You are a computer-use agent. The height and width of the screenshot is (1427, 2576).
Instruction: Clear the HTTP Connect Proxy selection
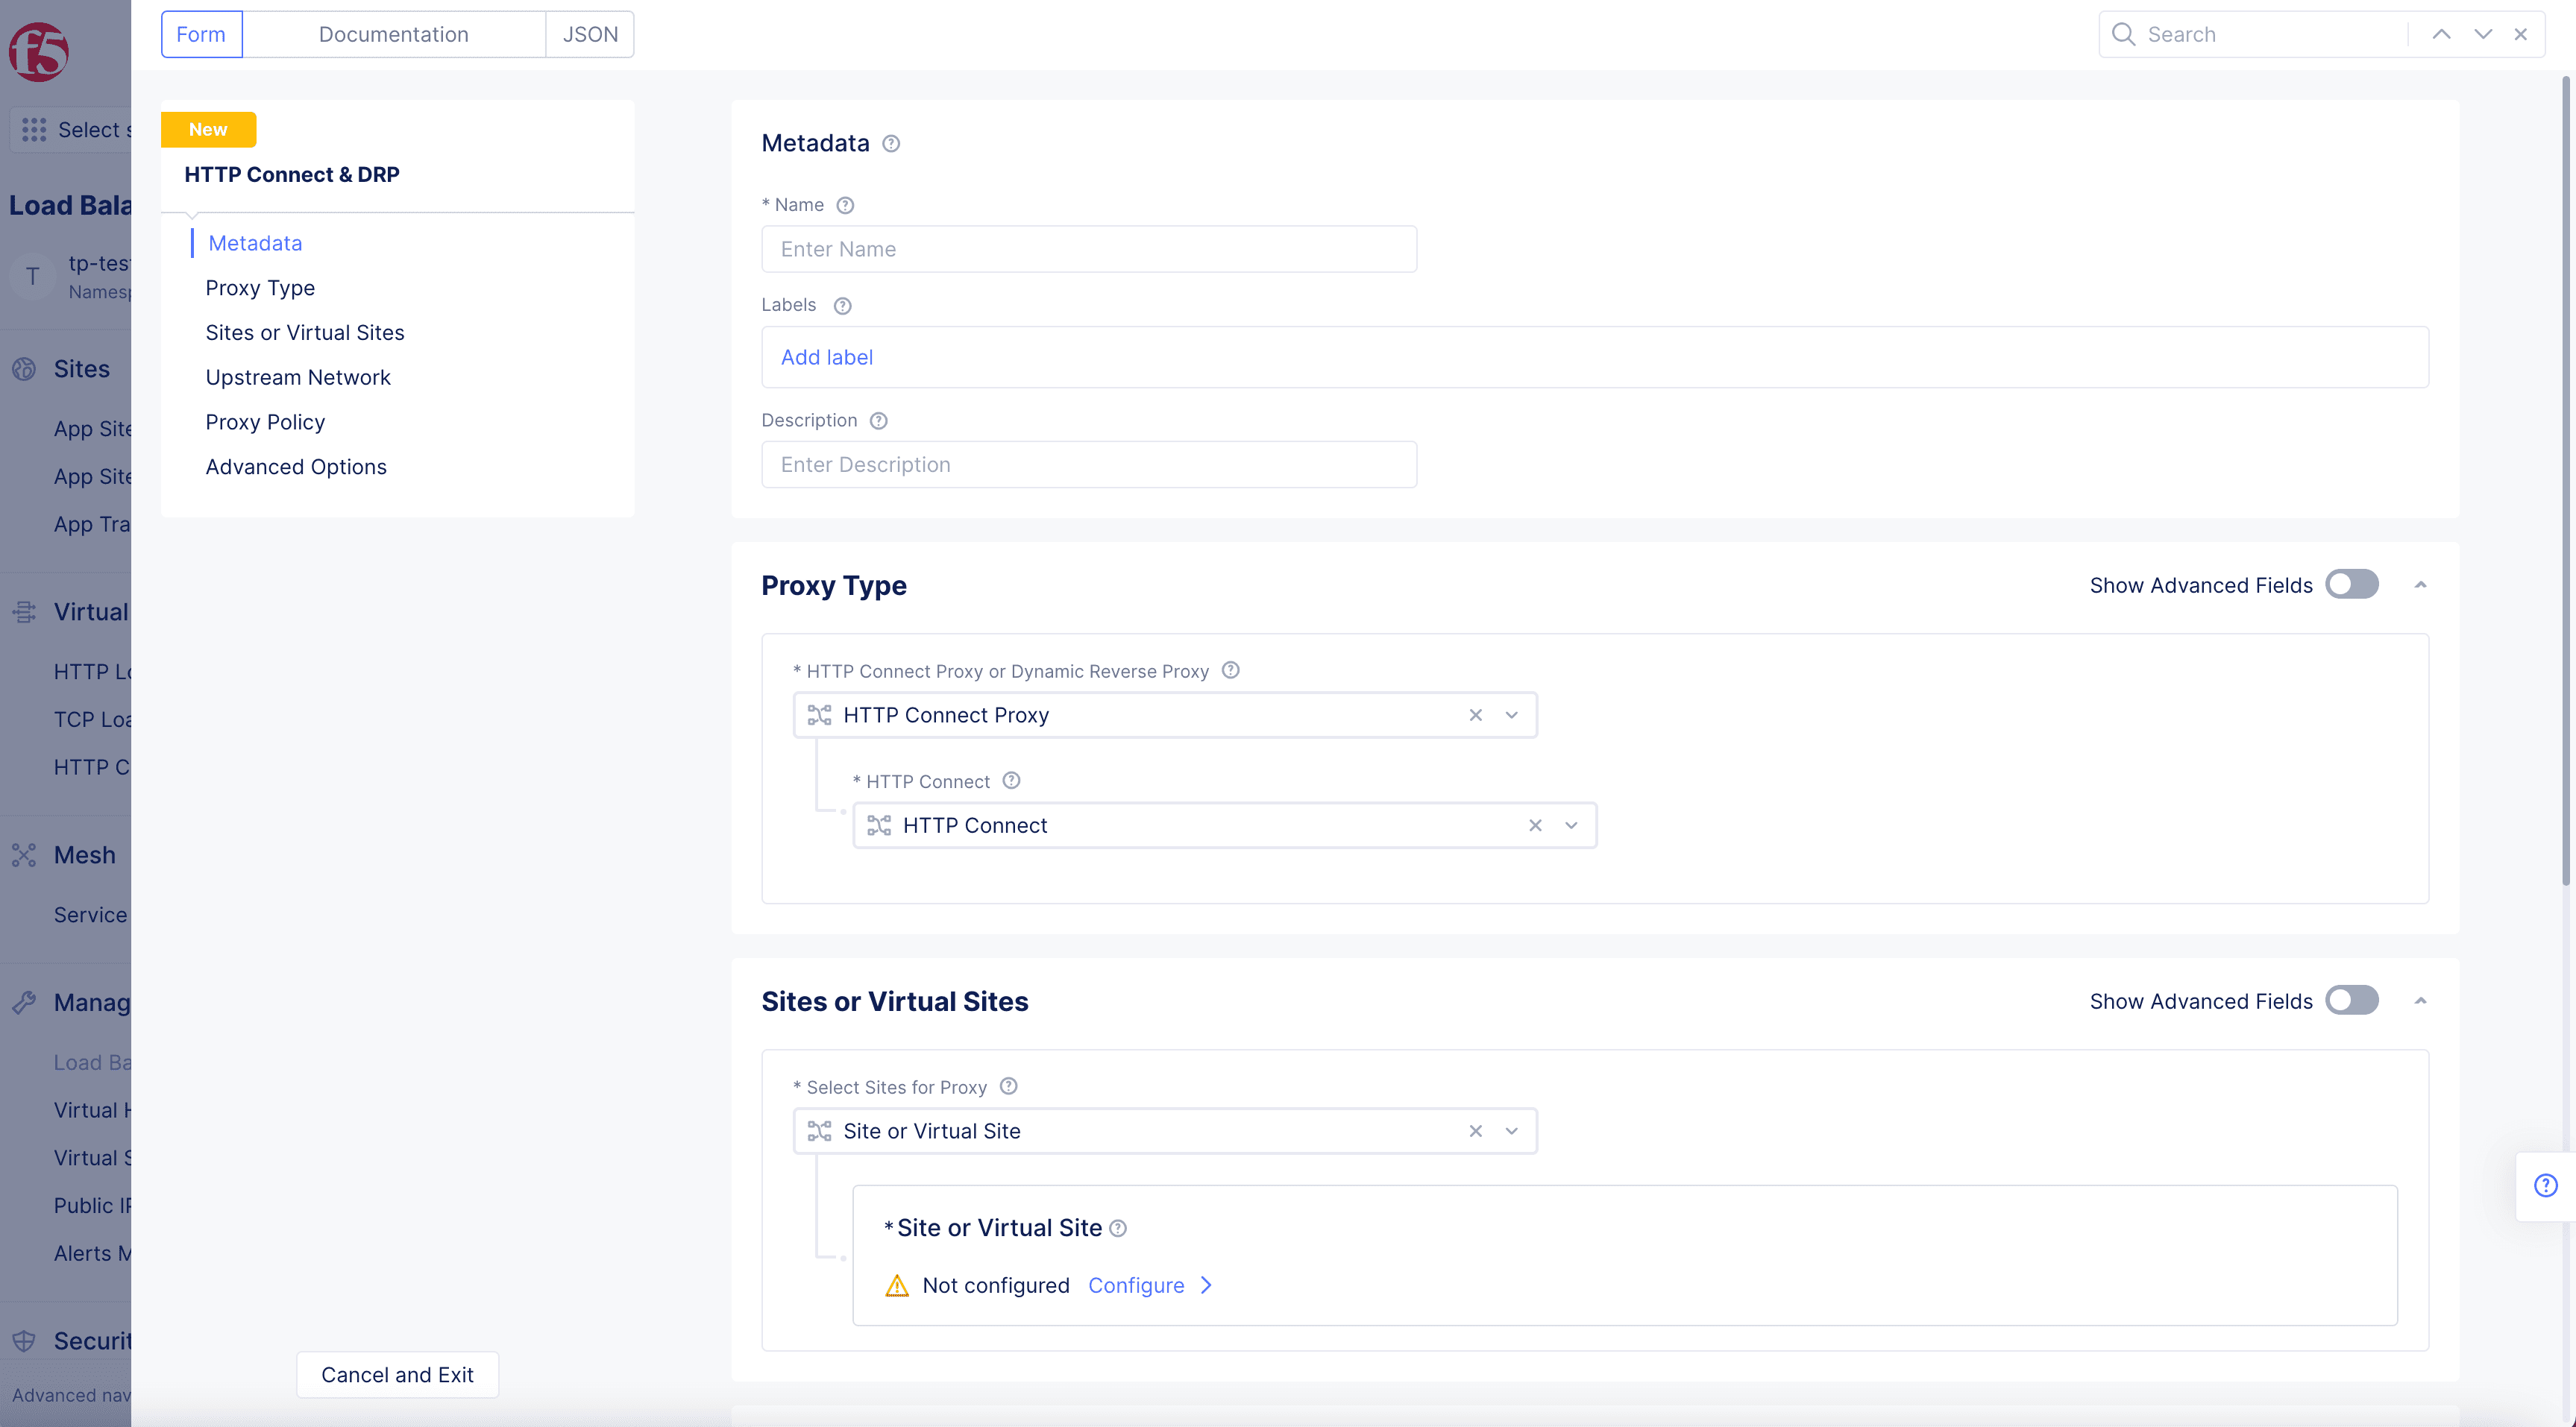(1475, 715)
